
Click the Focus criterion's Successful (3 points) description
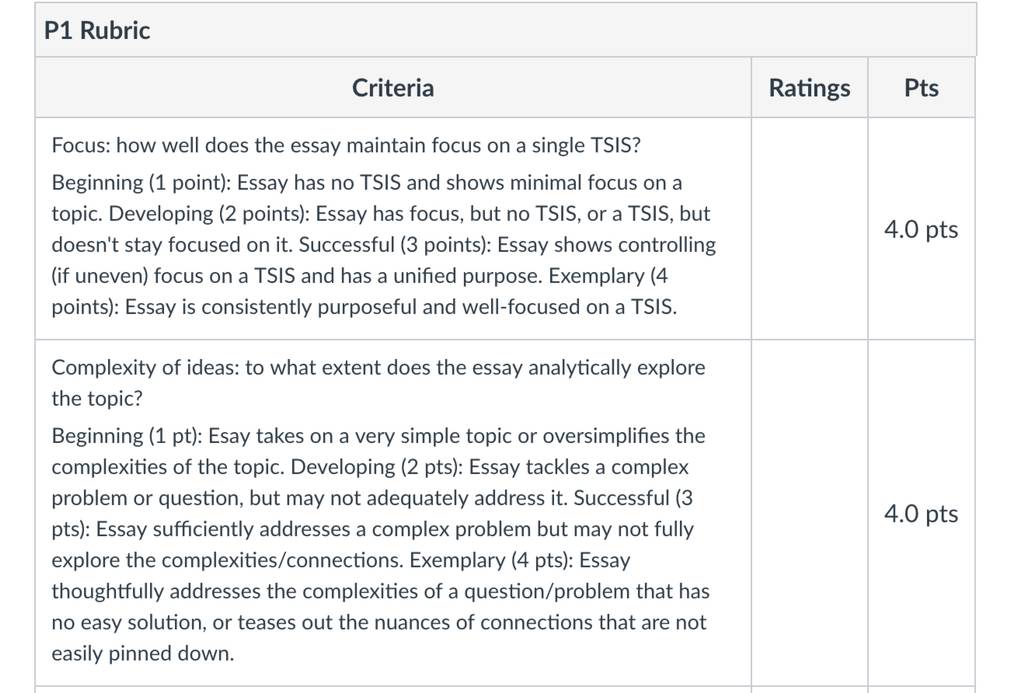pyautogui.click(x=383, y=260)
